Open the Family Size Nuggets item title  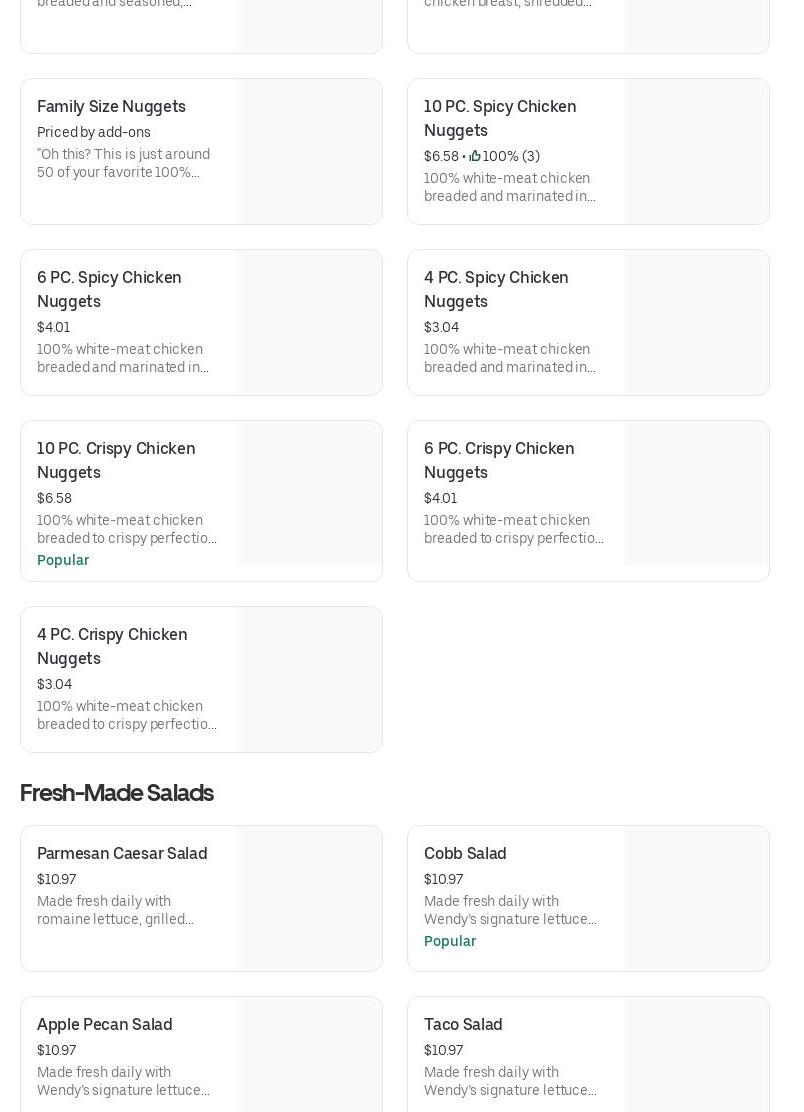(x=111, y=107)
